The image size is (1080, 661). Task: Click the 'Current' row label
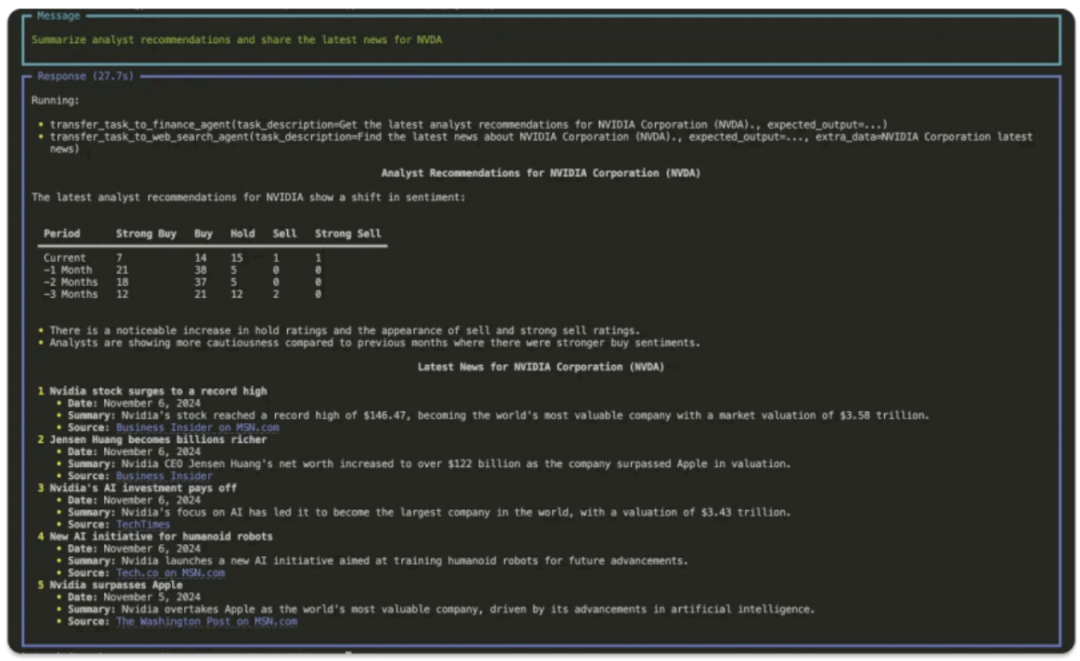(65, 258)
